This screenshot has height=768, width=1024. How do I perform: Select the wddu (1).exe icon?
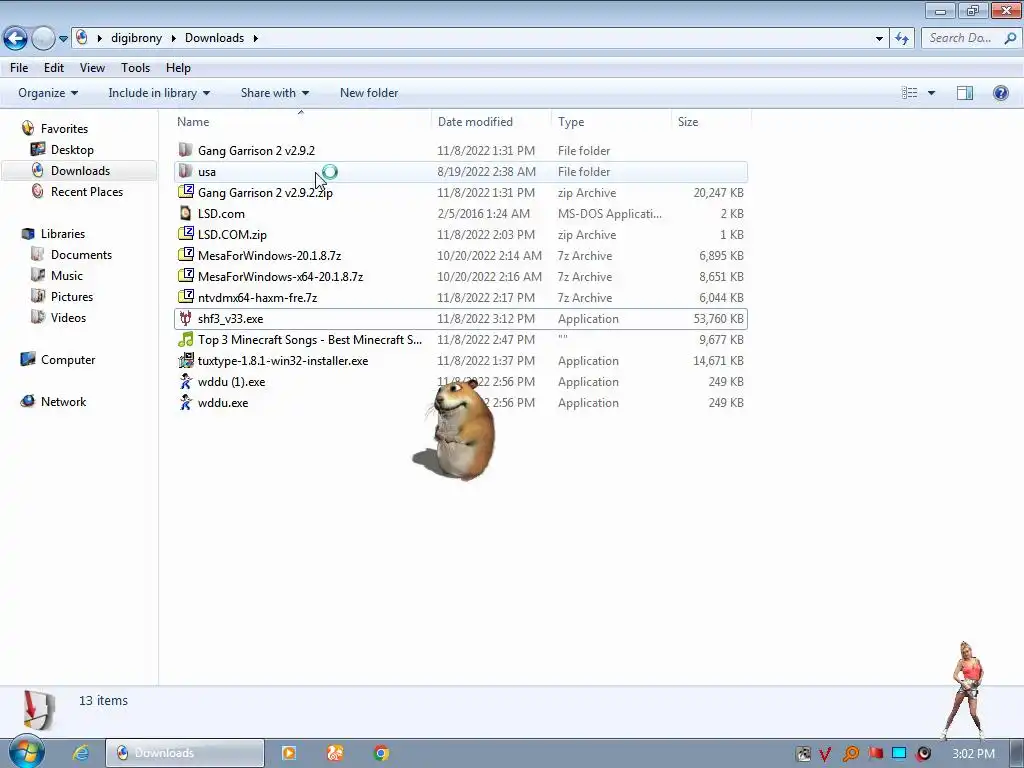click(186, 381)
